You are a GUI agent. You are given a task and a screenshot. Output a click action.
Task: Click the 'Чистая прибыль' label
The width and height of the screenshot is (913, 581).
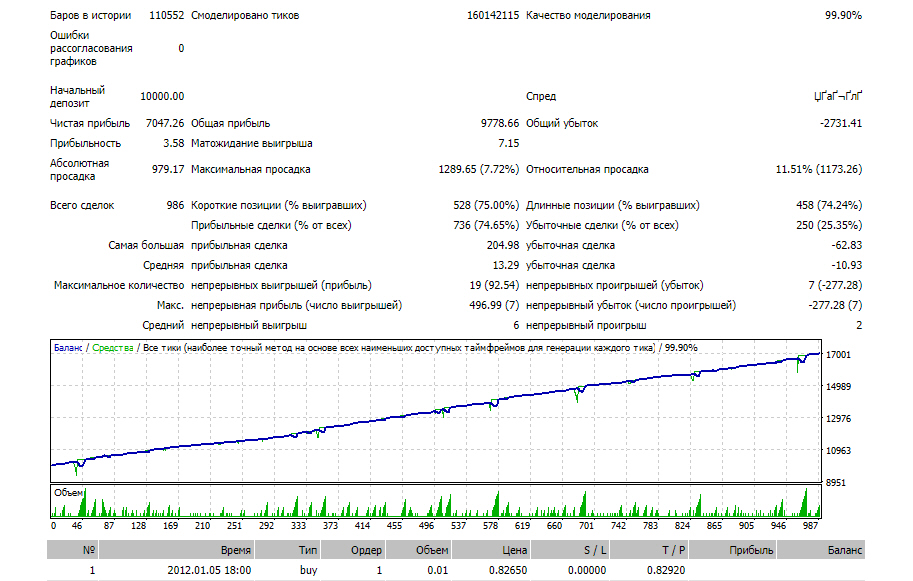click(x=90, y=123)
